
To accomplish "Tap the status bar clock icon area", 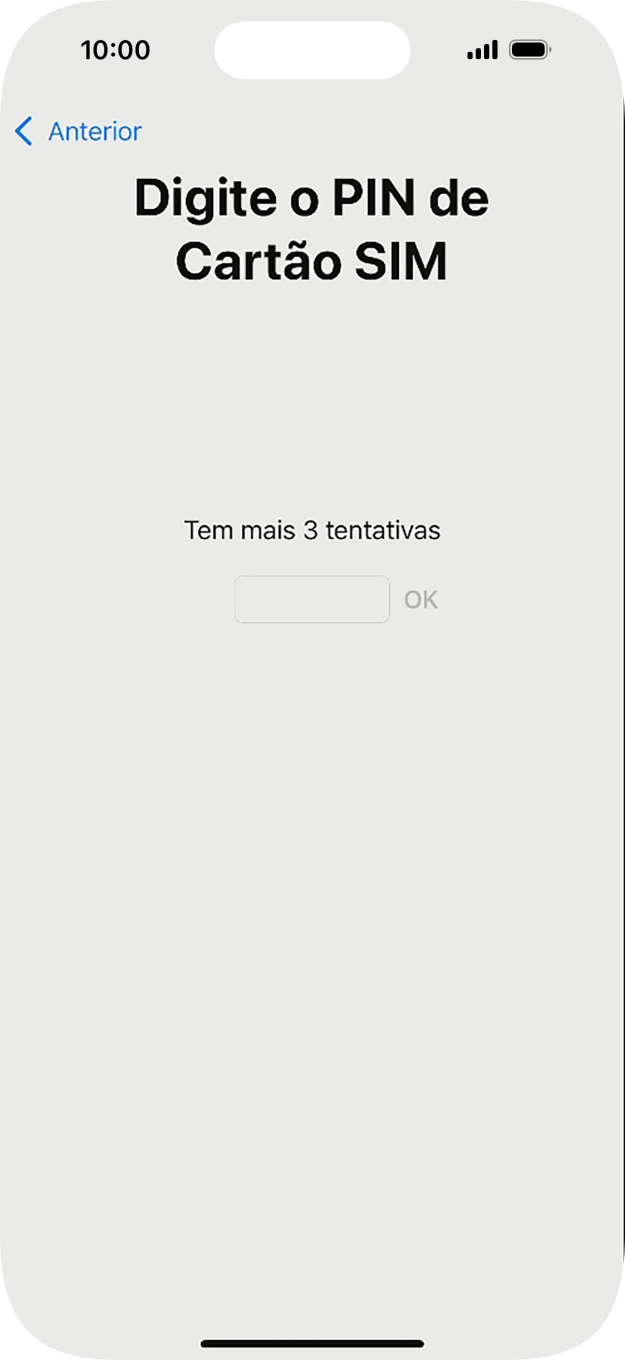I will tap(116, 50).
